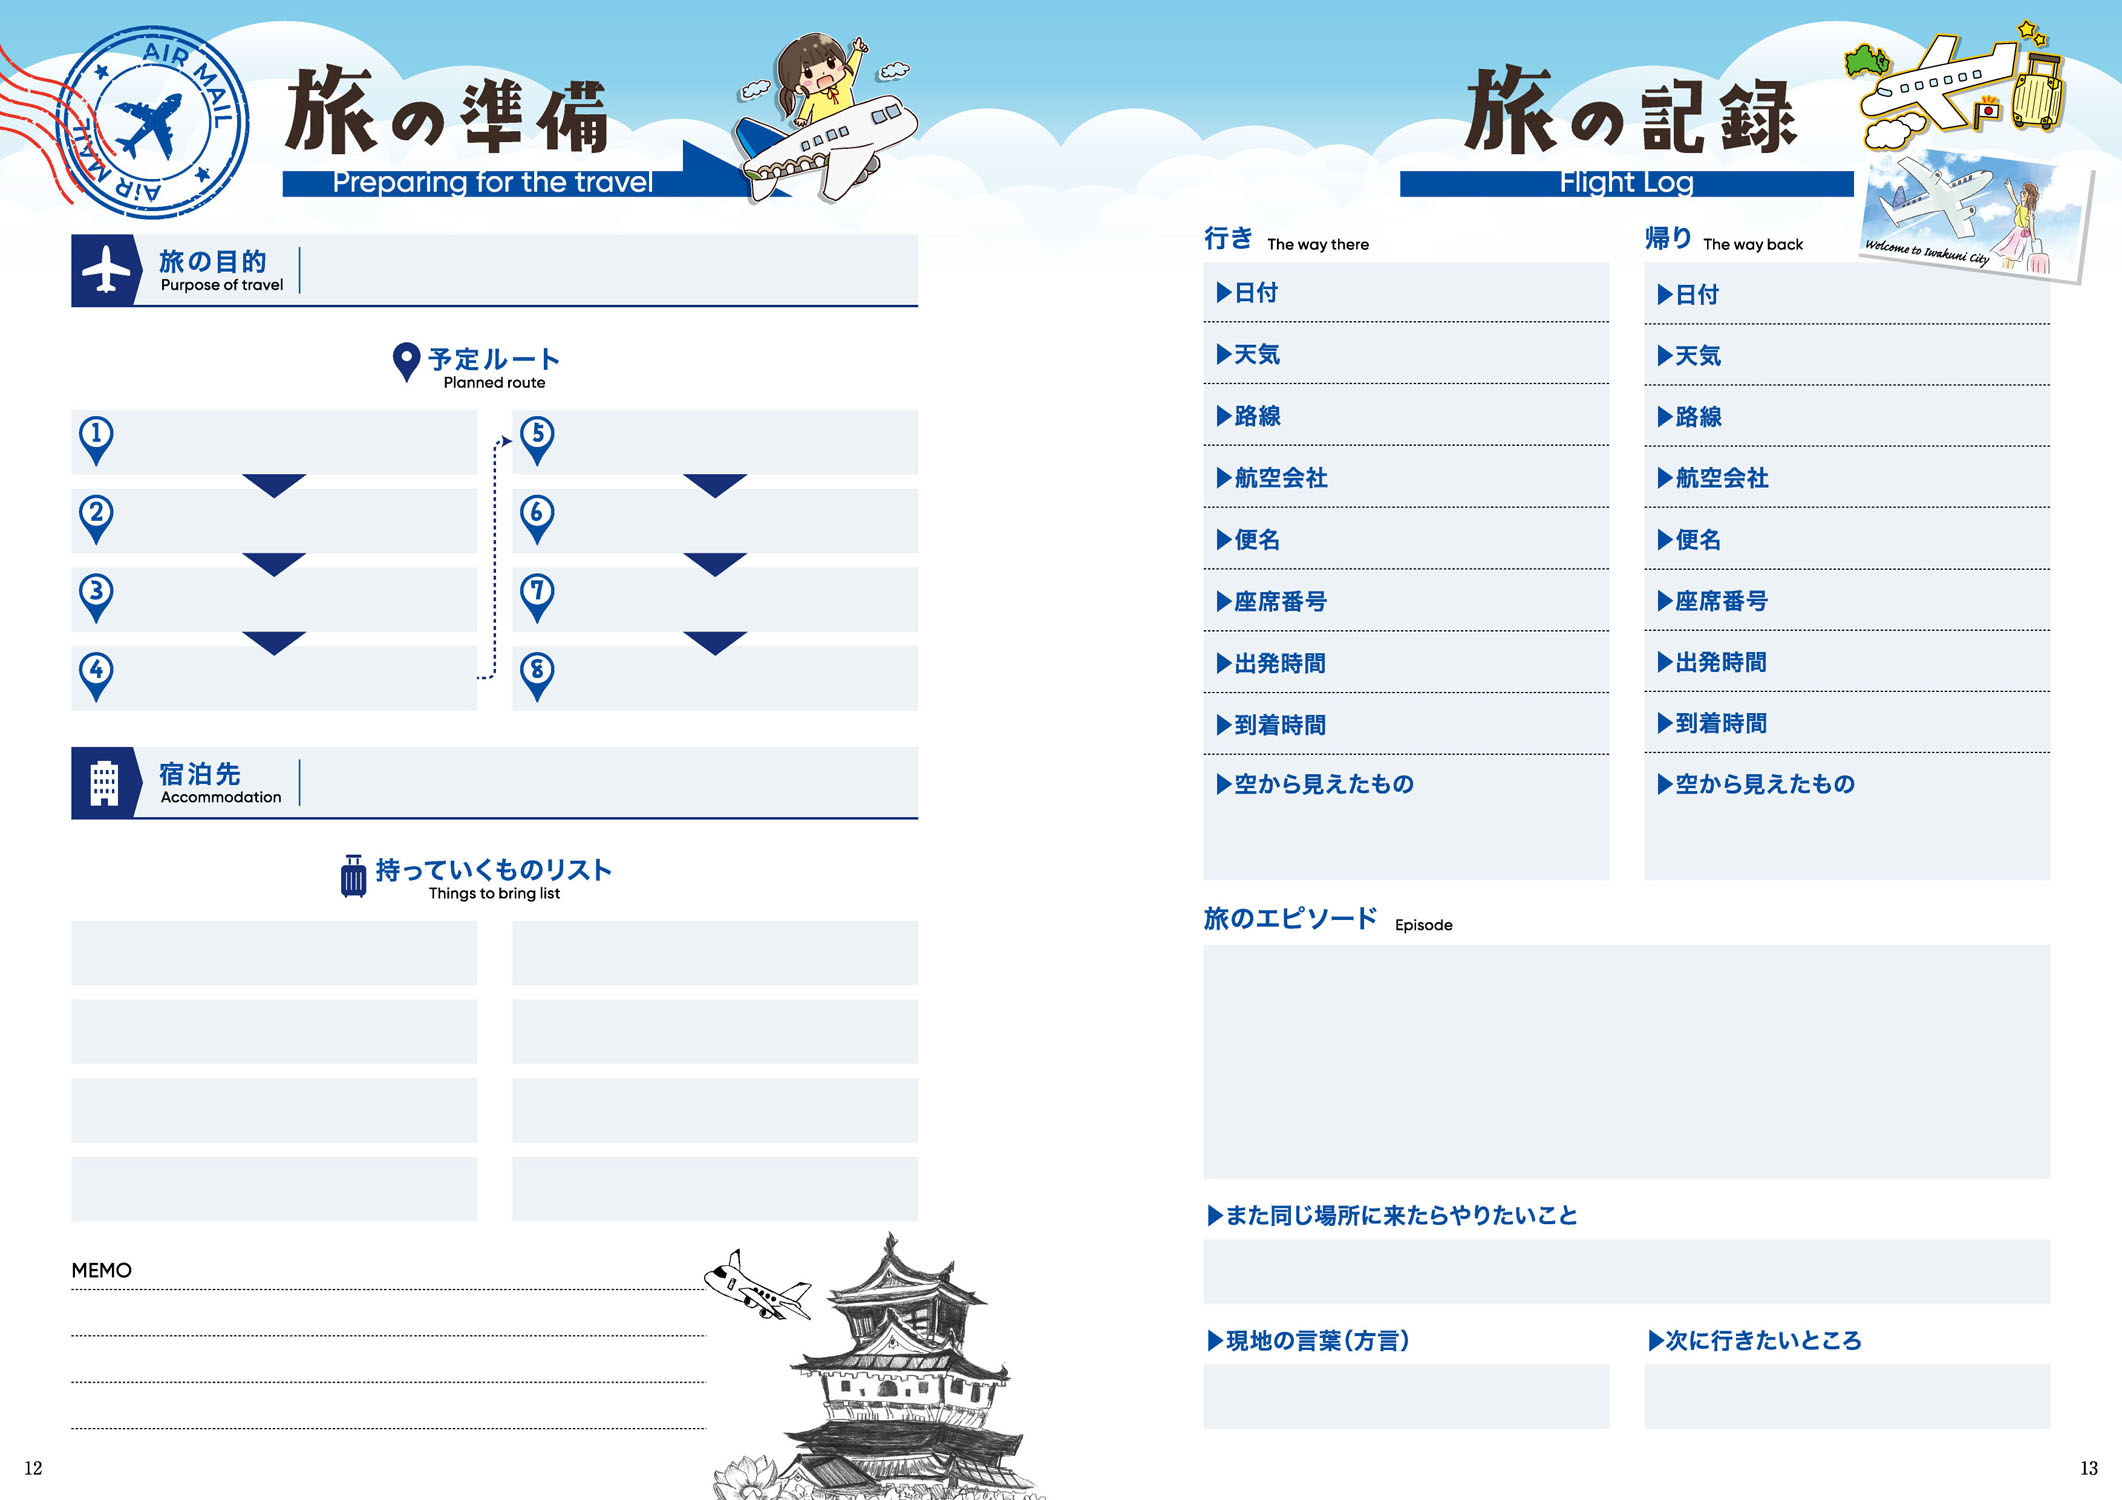Click the map pin icon next to 予定ルート

click(406, 361)
